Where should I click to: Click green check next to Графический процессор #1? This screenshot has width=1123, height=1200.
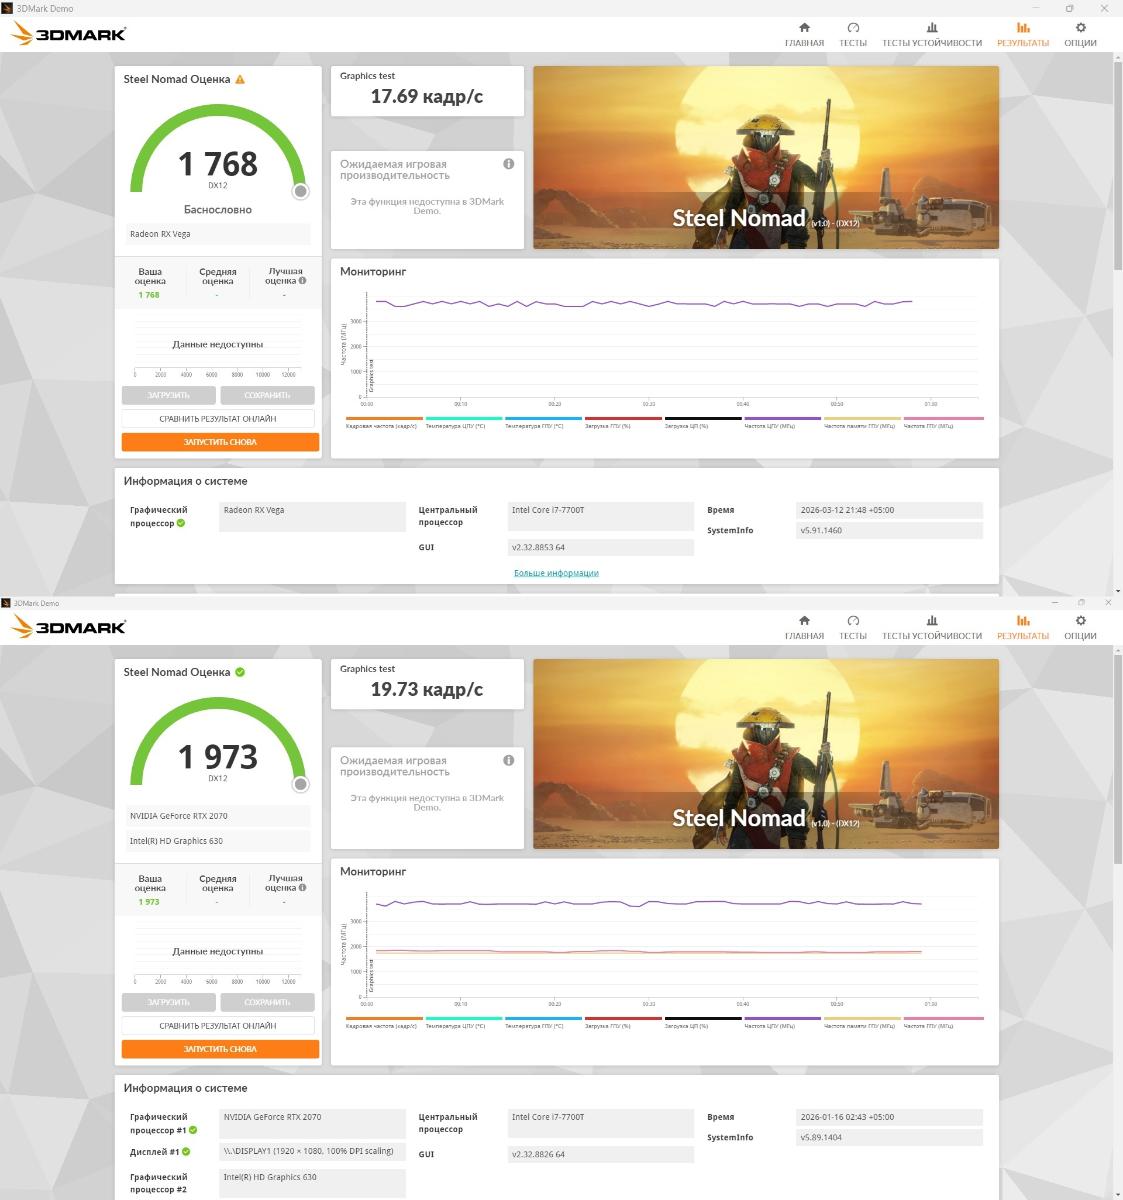(193, 1130)
